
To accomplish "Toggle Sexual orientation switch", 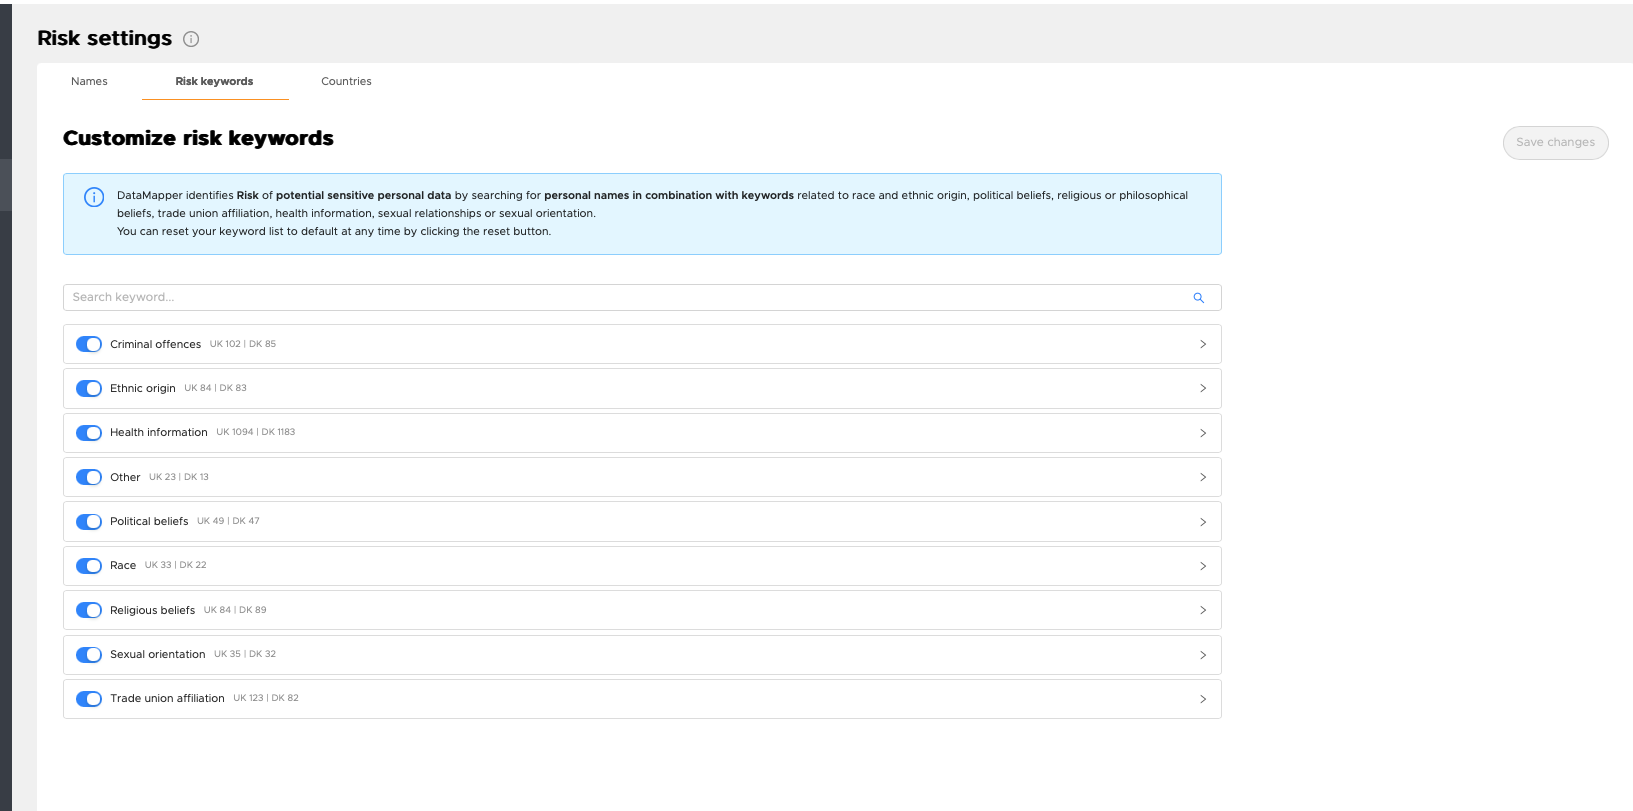I will click(x=89, y=654).
